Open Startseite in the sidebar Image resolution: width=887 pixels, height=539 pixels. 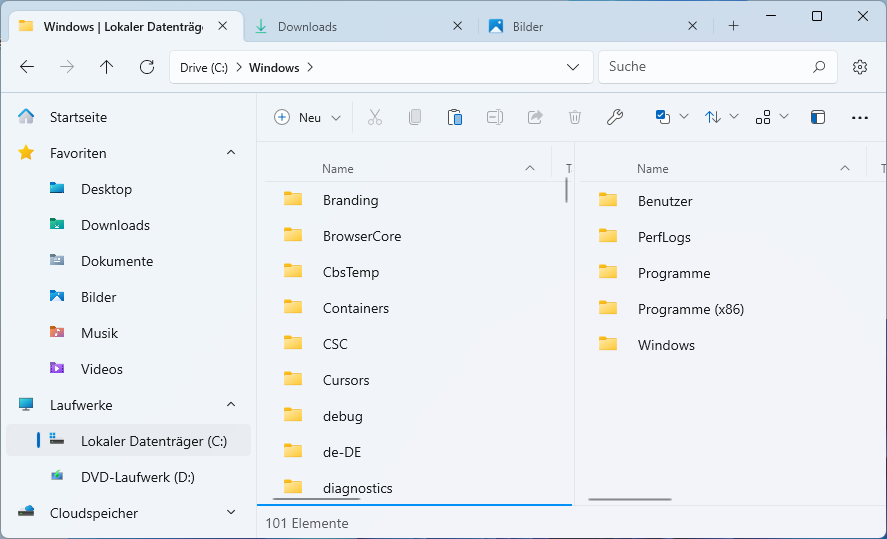(x=128, y=117)
